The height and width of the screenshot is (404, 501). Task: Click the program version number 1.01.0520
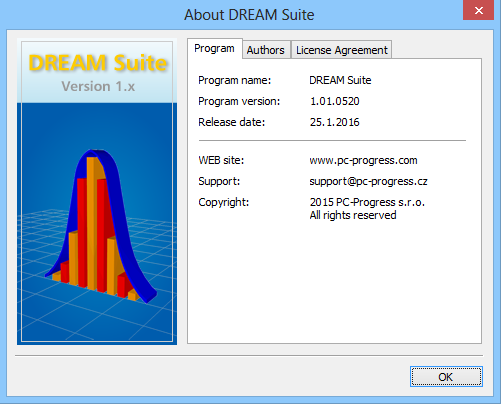coord(335,101)
